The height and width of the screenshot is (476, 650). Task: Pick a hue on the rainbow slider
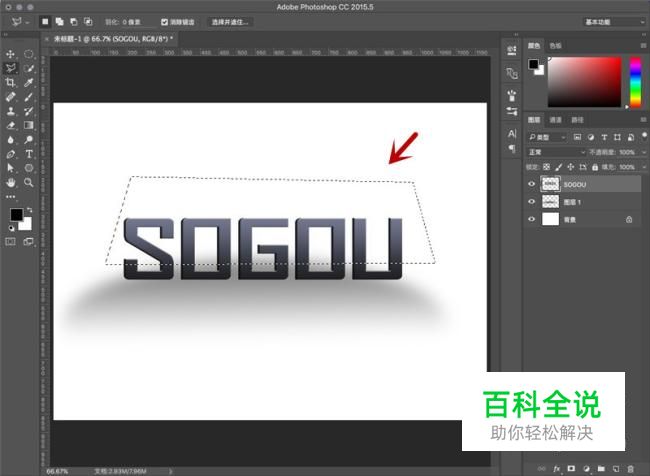[x=635, y=83]
